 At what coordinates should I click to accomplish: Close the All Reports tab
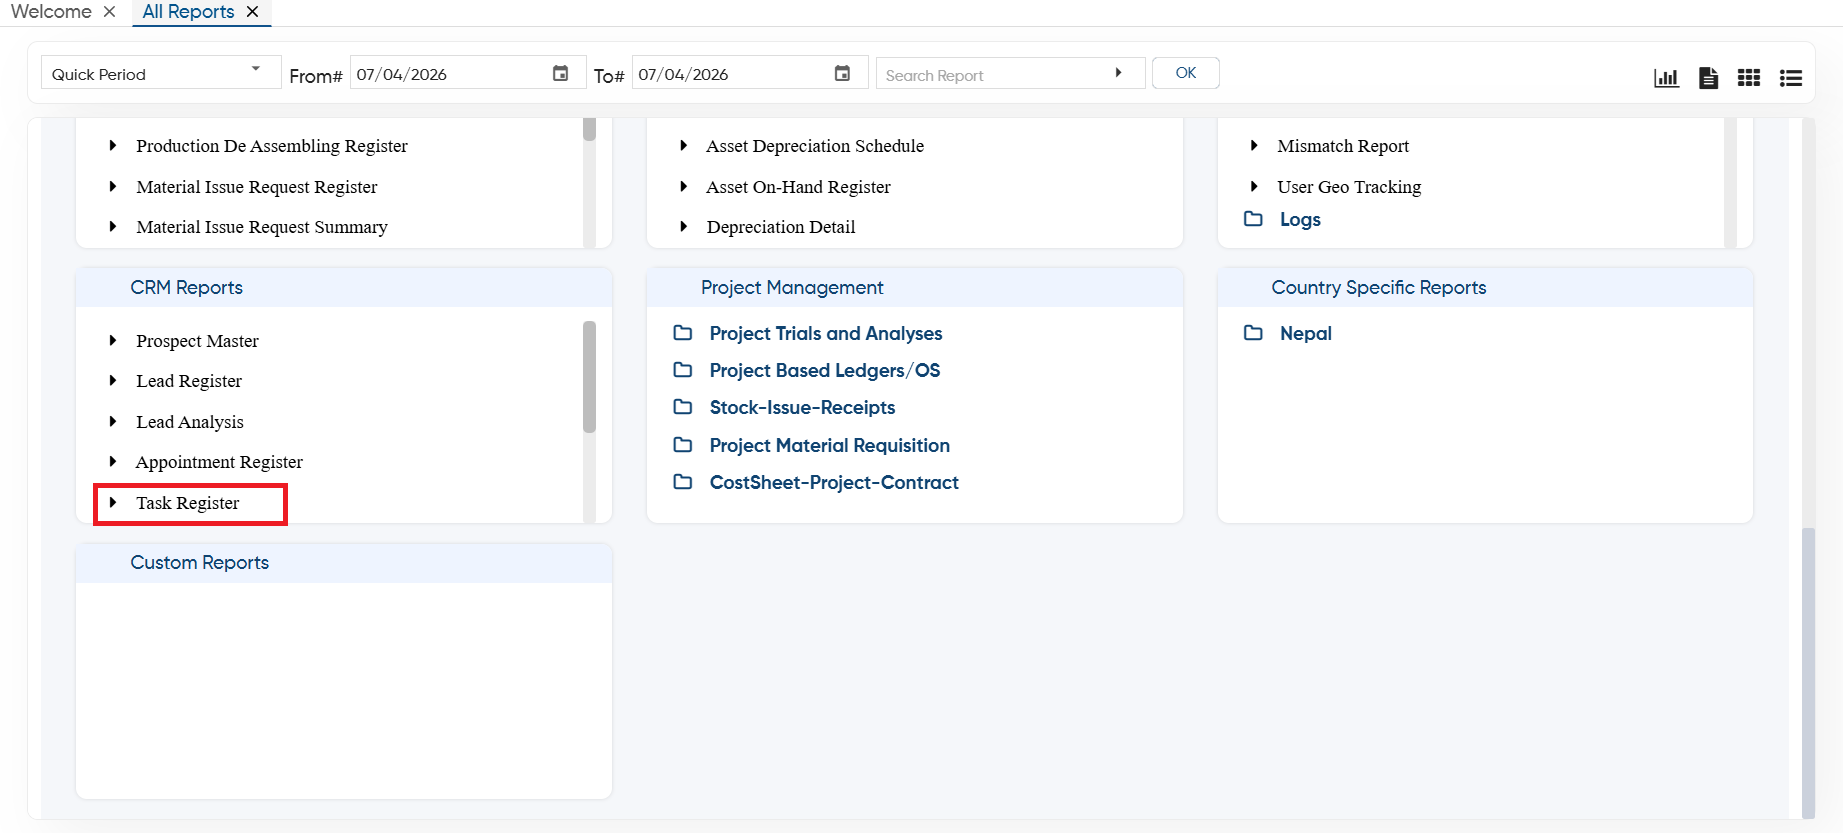253,12
